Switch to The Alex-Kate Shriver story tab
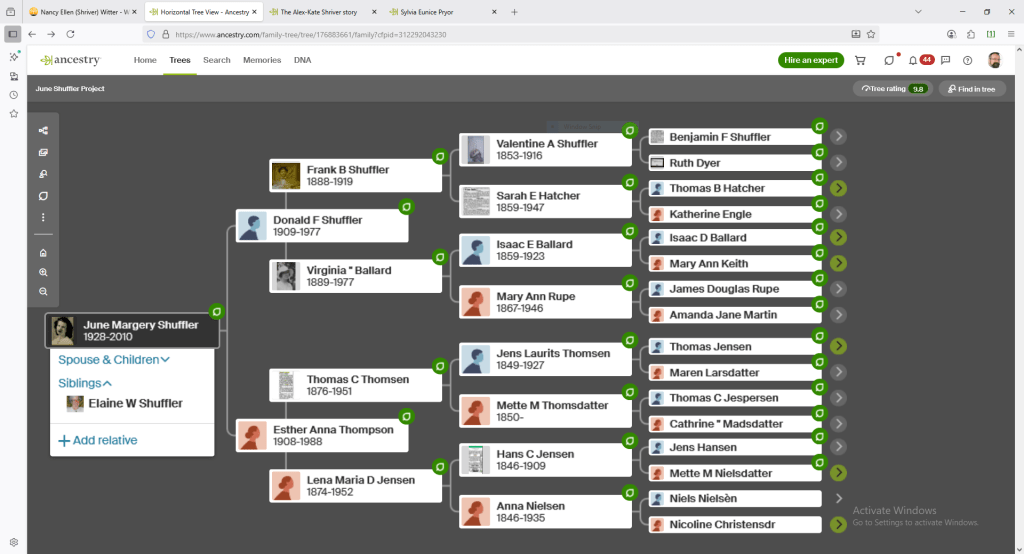The width and height of the screenshot is (1024, 554). coord(320,12)
